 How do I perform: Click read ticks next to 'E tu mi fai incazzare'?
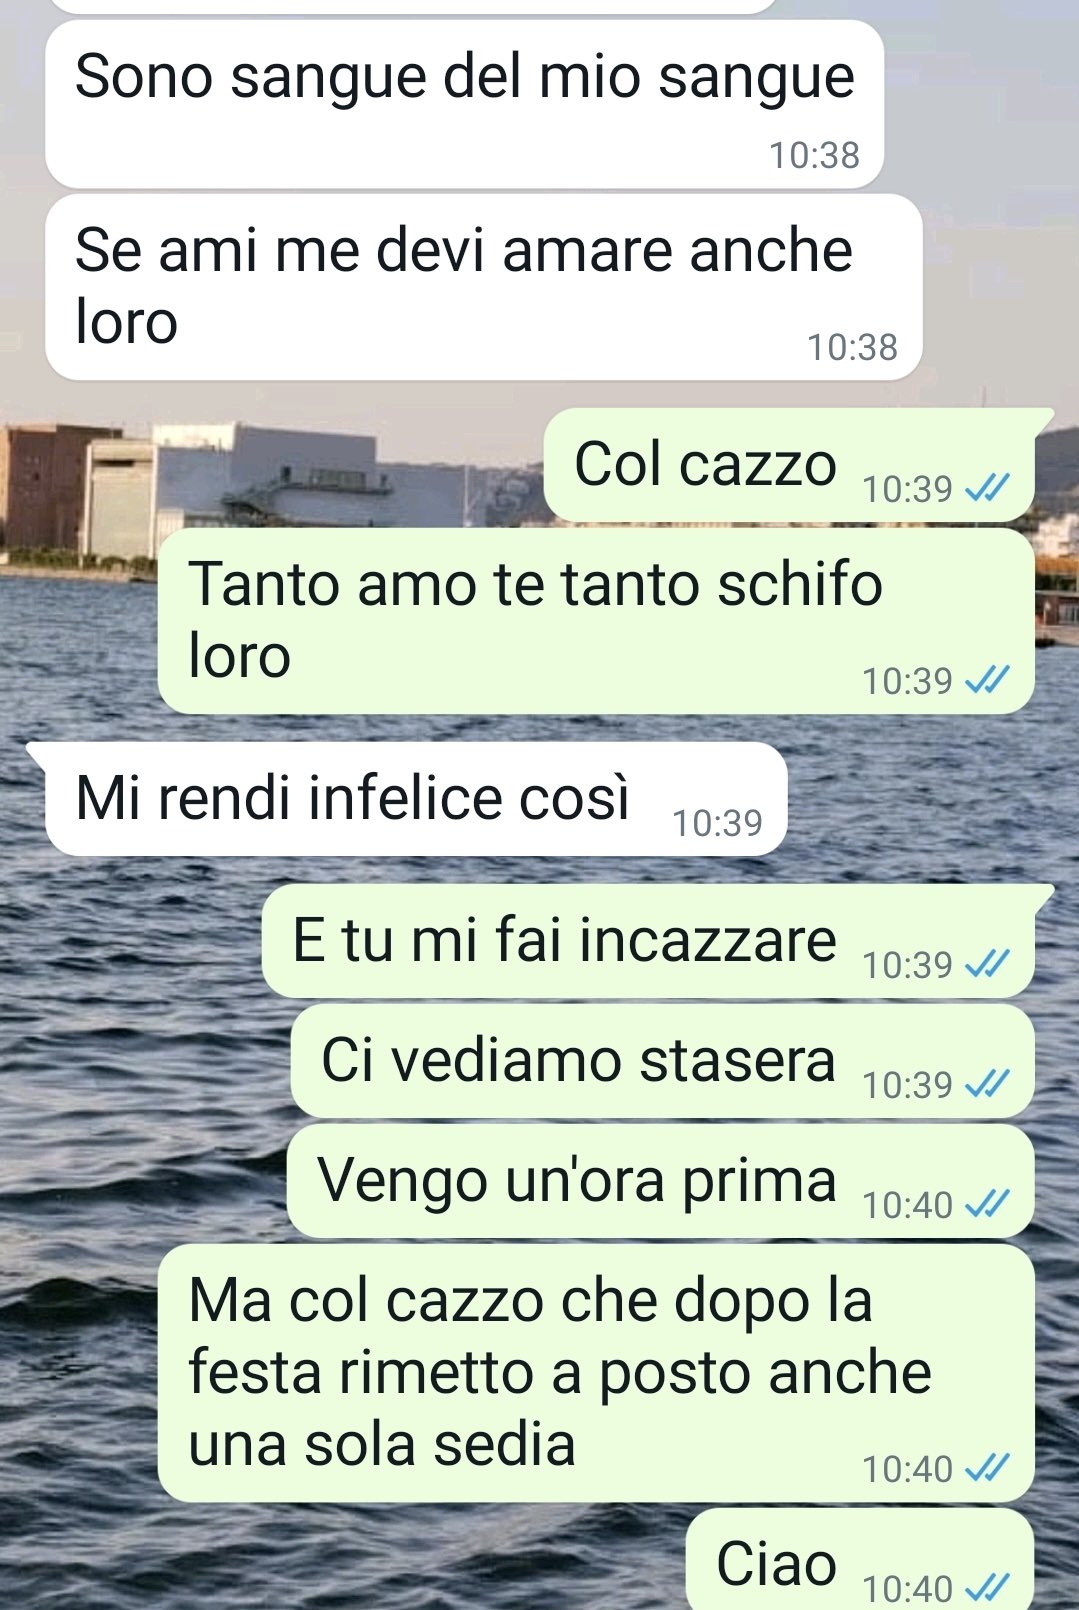click(x=987, y=965)
